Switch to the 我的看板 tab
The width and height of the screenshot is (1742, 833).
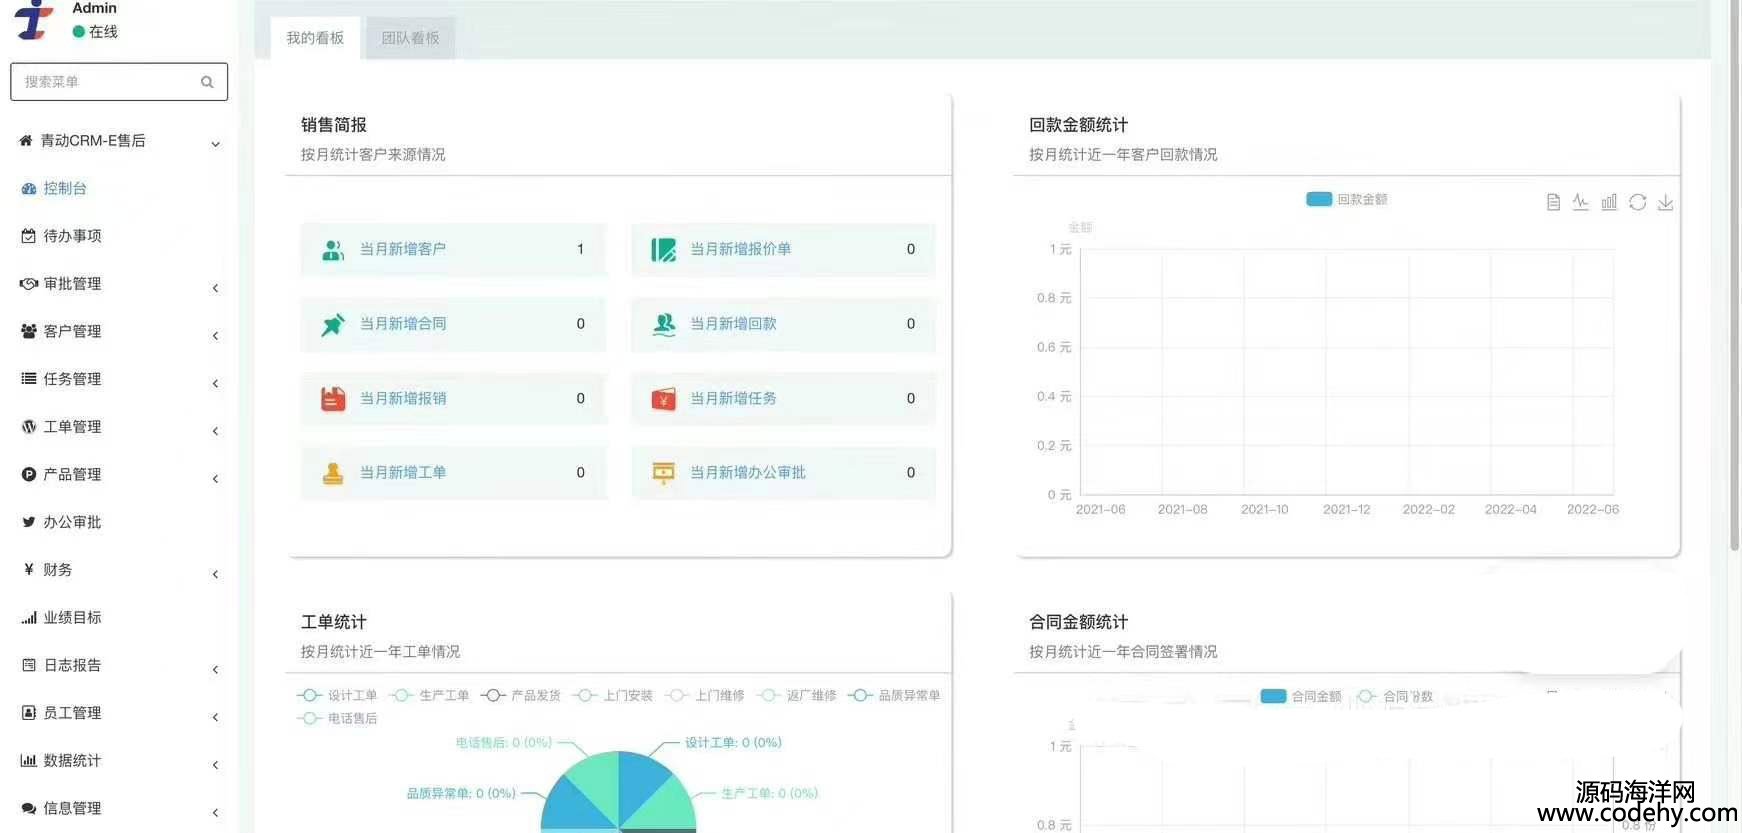[x=315, y=38]
